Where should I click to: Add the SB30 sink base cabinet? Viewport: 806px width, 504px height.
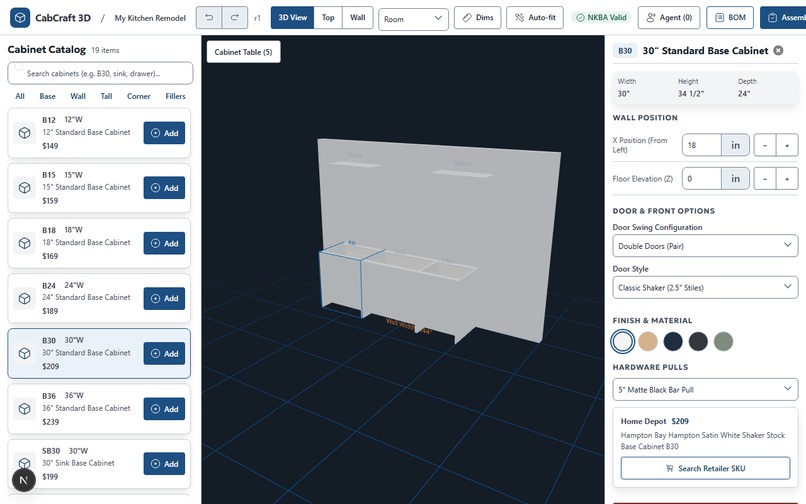(x=164, y=464)
